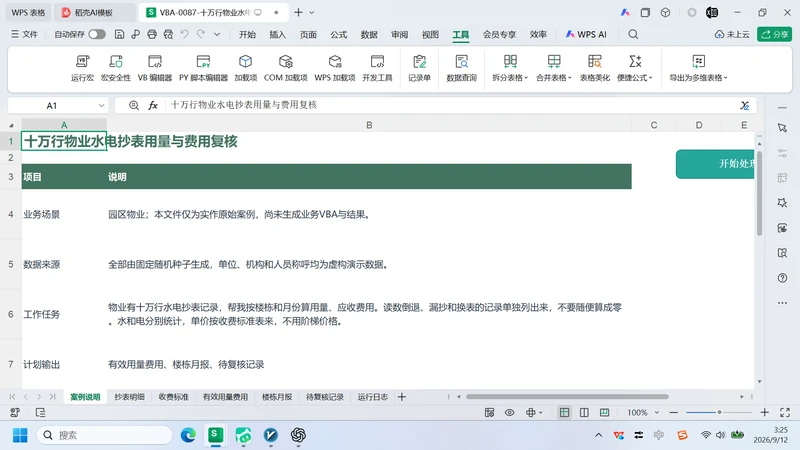Click 未上云 cloud status button
Viewport: 800px width, 450px height.
(732, 34)
